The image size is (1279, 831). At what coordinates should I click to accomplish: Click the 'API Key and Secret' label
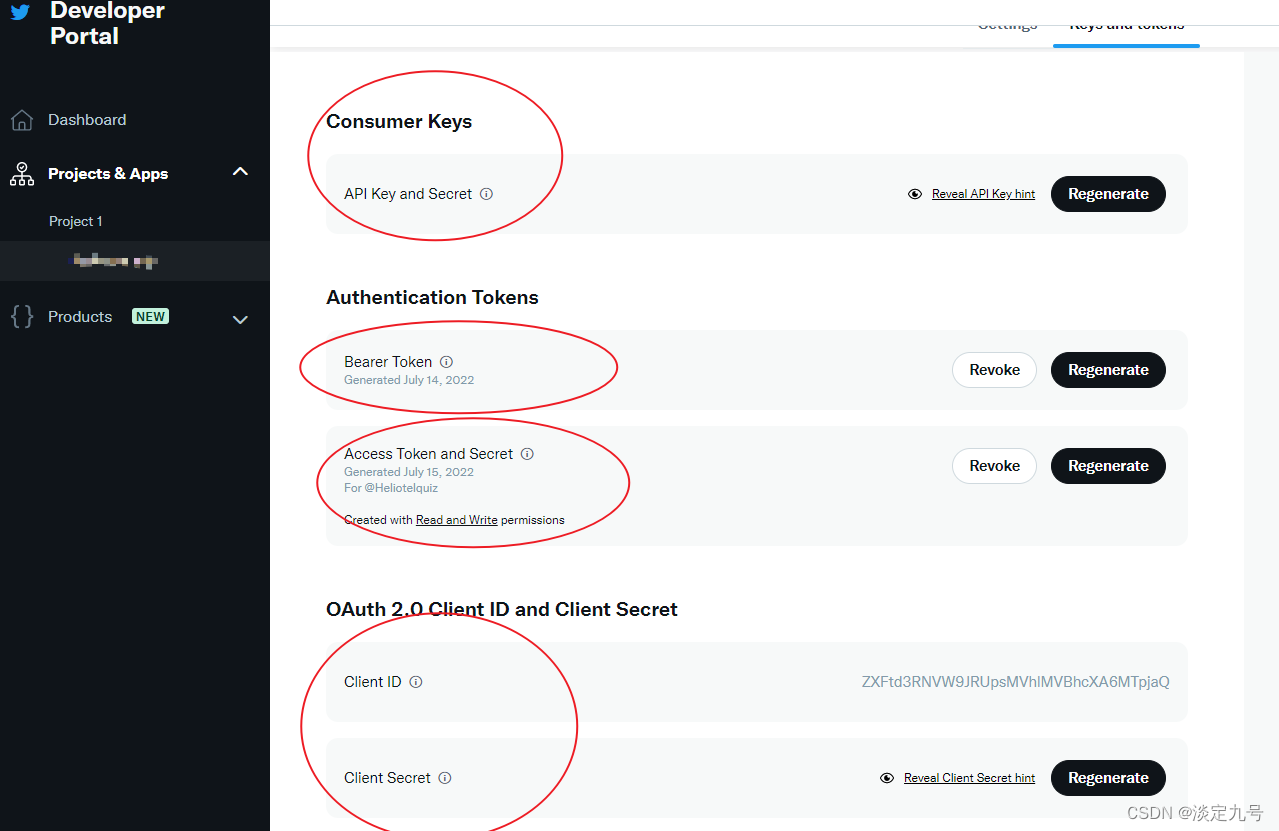(x=408, y=194)
